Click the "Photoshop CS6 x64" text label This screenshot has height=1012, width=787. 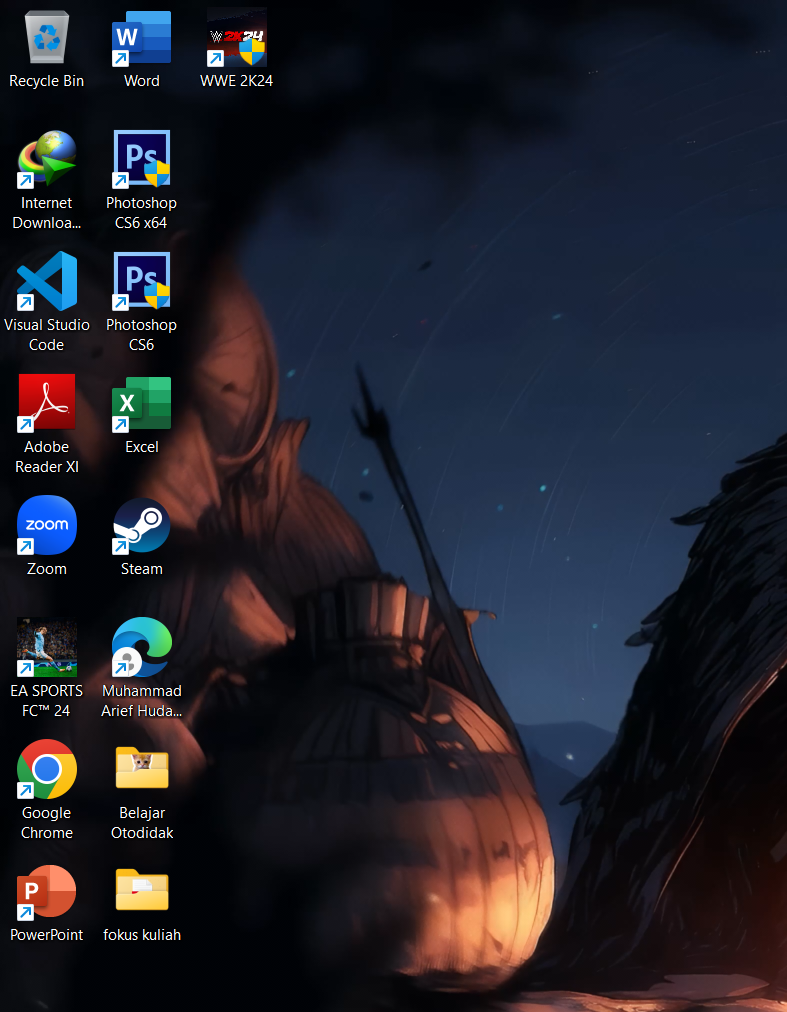pyautogui.click(x=141, y=213)
